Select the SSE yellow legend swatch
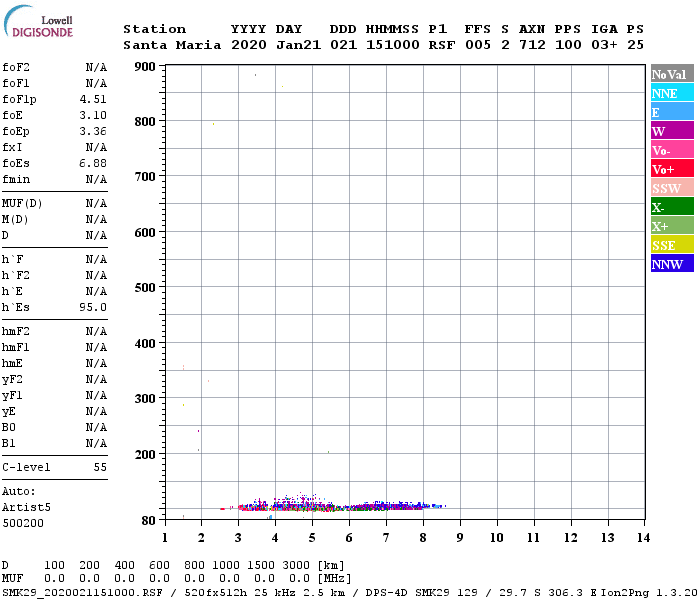The image size is (700, 600). point(672,245)
